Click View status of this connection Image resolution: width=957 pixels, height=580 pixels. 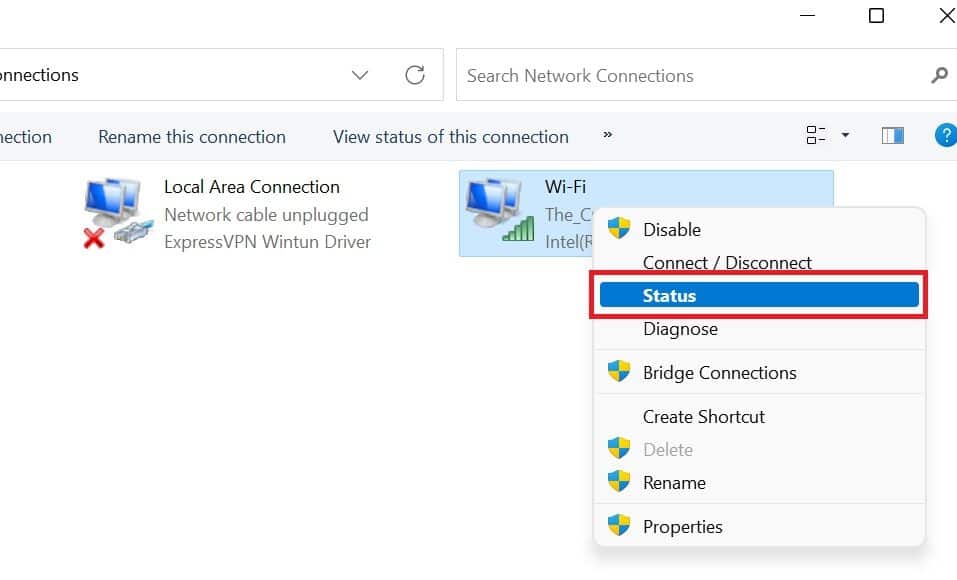point(451,137)
